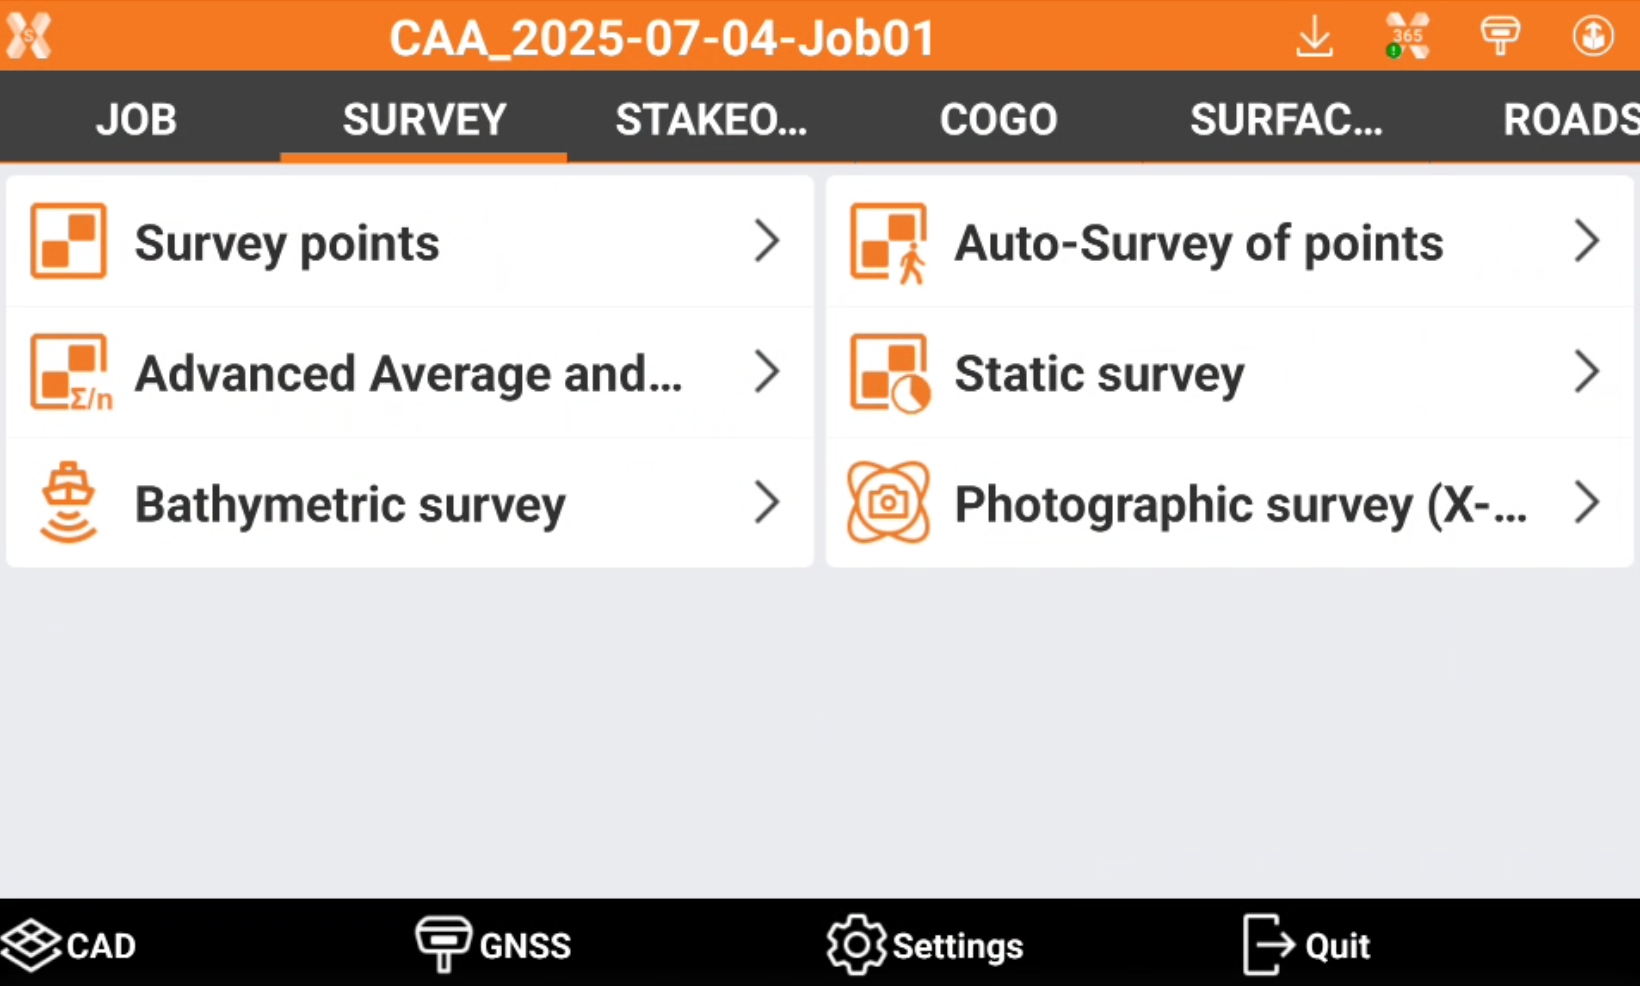The height and width of the screenshot is (986, 1640).
Task: Tap the Photographic survey camera icon
Action: tap(888, 502)
